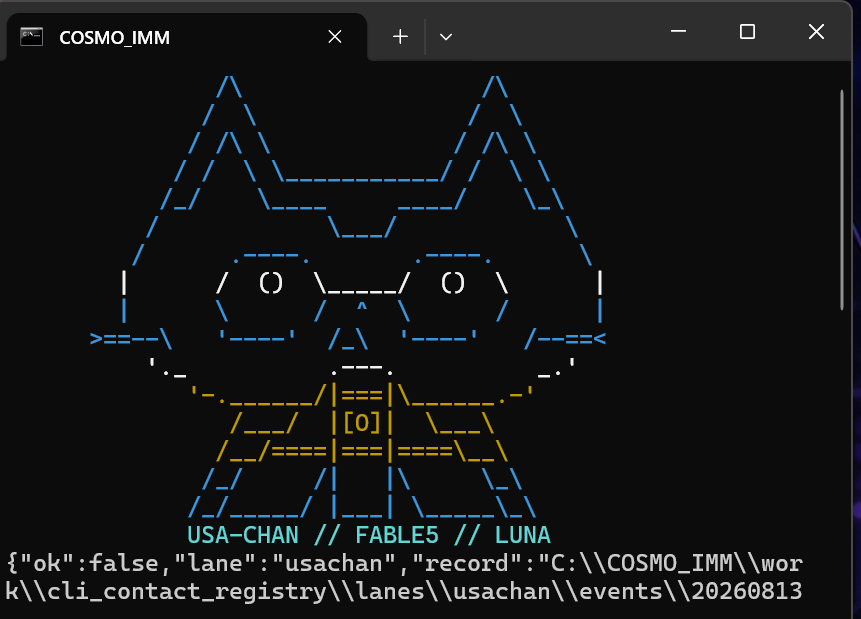The width and height of the screenshot is (861, 619).
Task: Maximize the terminal window
Action: (x=747, y=31)
